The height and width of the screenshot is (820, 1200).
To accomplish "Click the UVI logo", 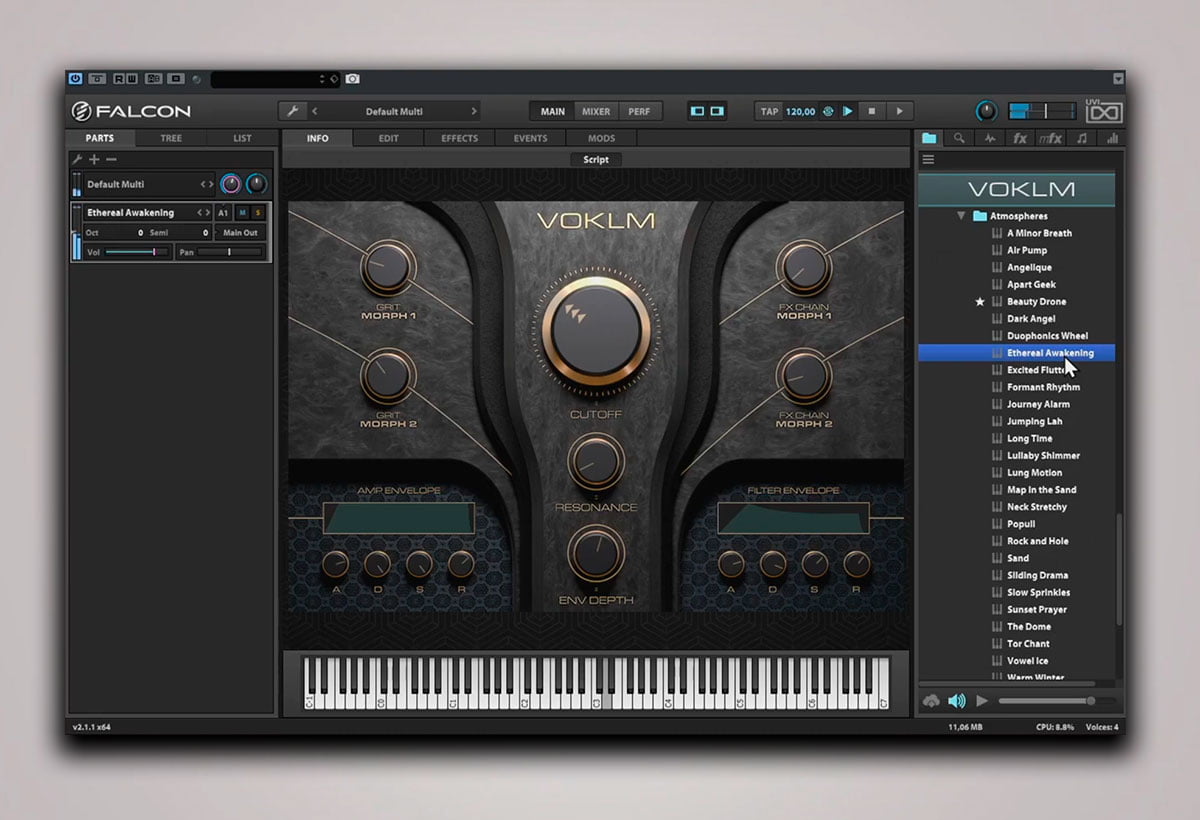I will (x=1104, y=111).
